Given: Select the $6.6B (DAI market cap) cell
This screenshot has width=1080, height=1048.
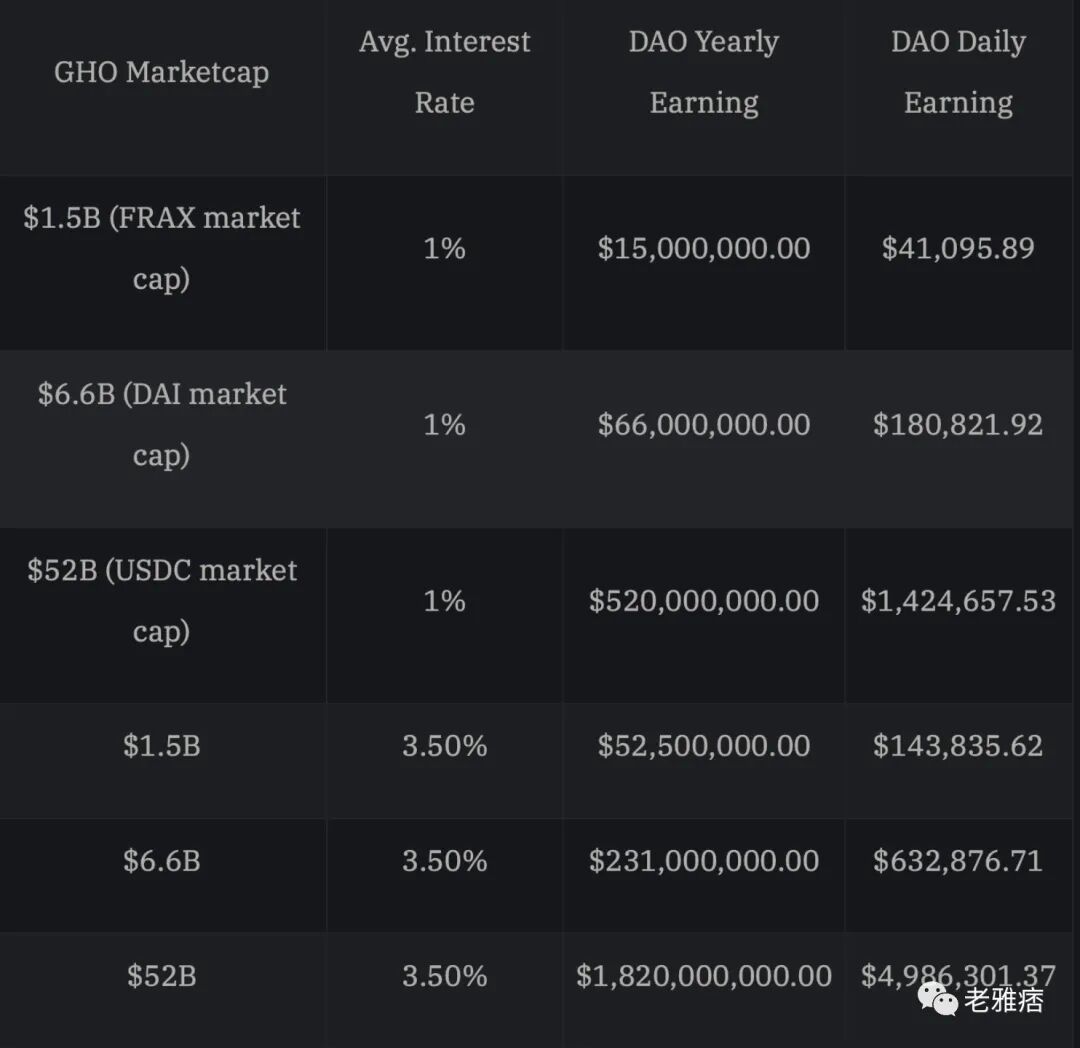Looking at the screenshot, I should point(161,424).
